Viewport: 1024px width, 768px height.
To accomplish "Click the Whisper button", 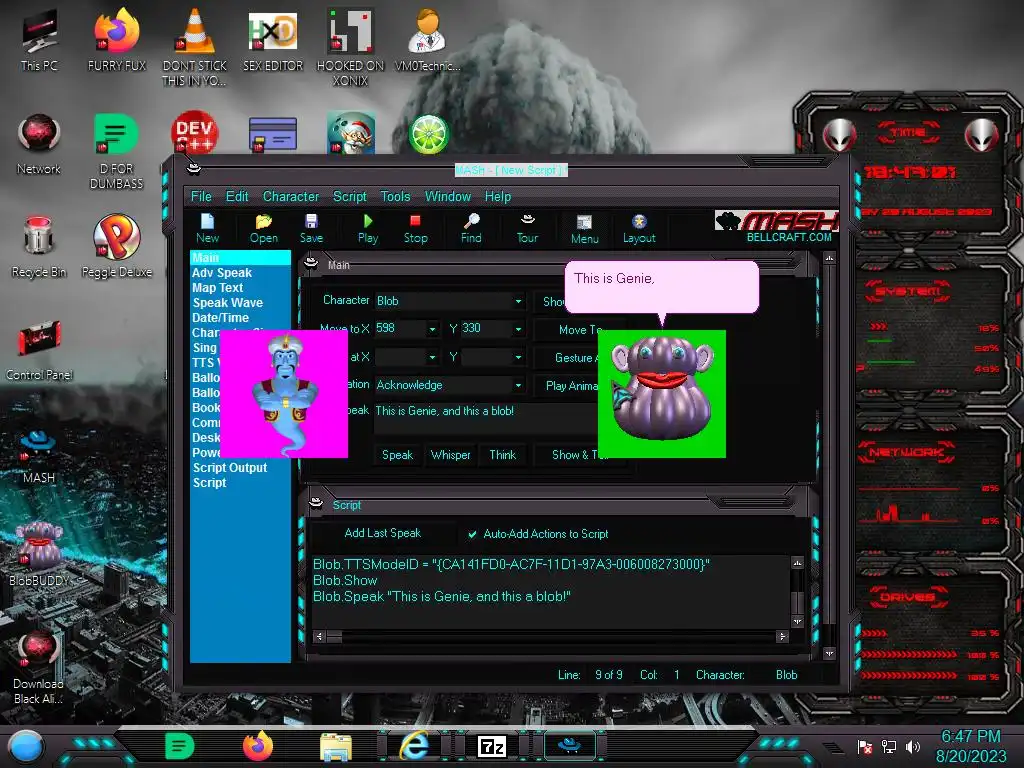I will coord(451,455).
